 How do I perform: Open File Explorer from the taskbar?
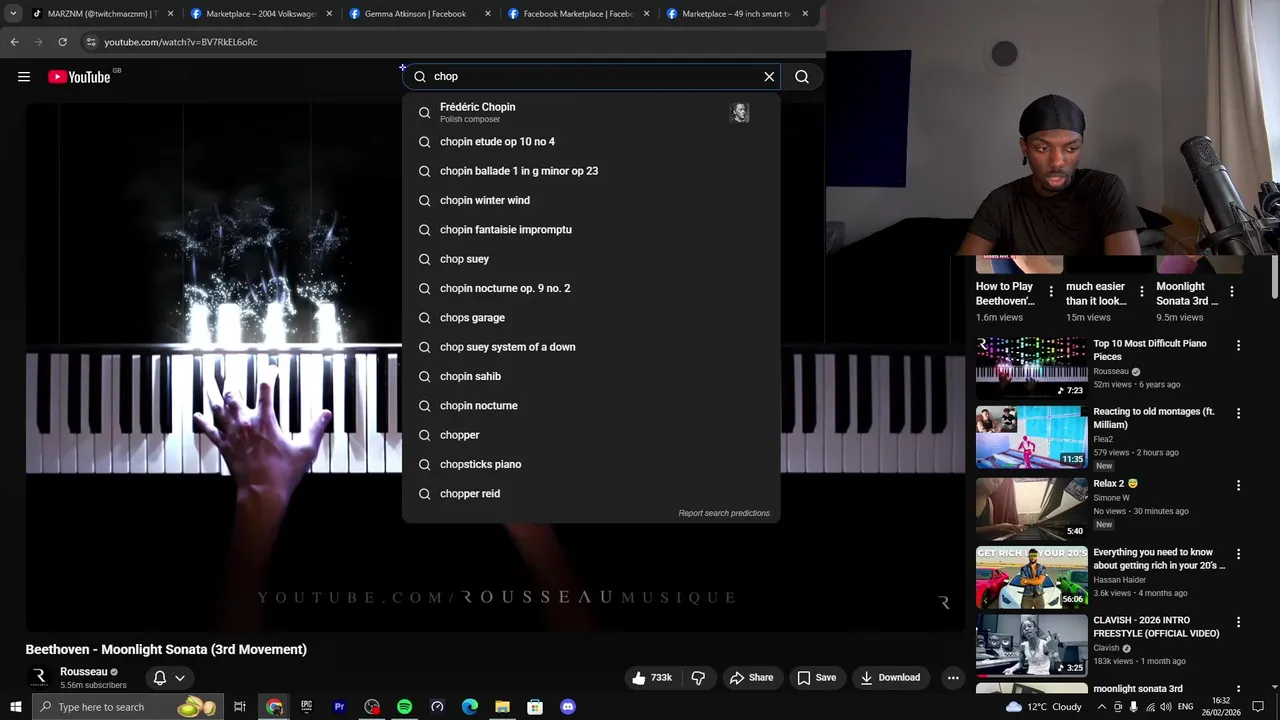tap(502, 707)
